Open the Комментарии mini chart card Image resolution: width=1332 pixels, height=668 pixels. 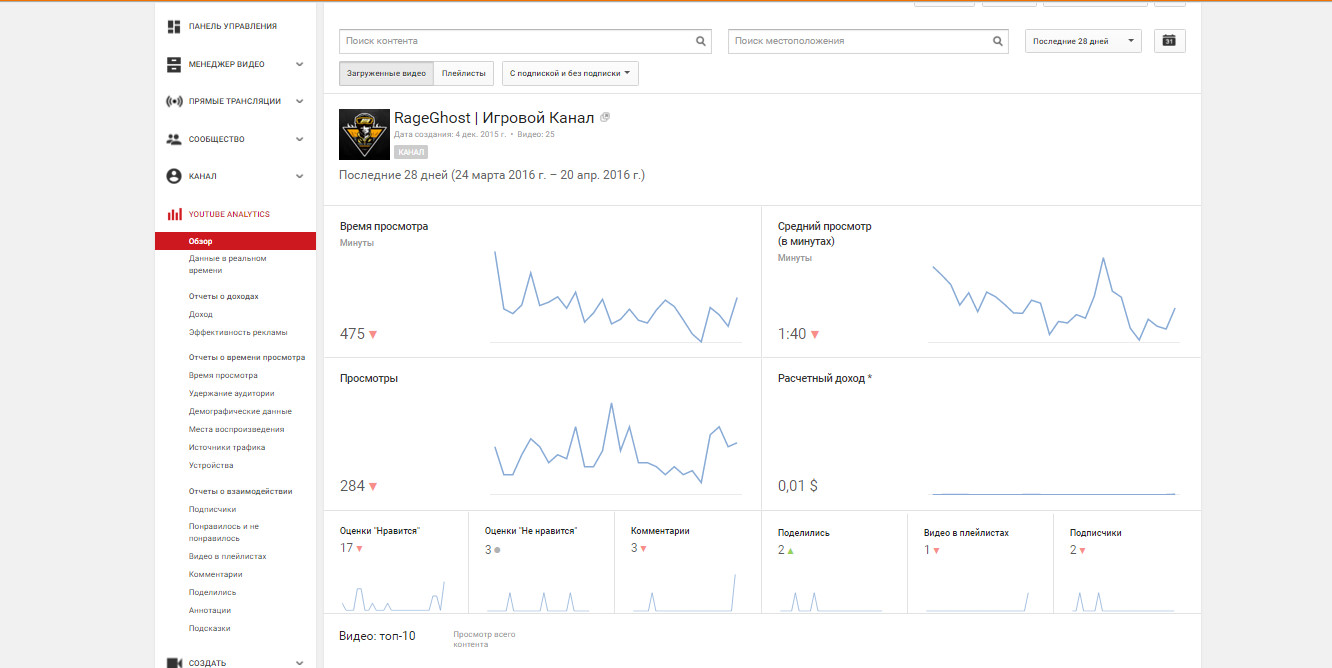688,562
